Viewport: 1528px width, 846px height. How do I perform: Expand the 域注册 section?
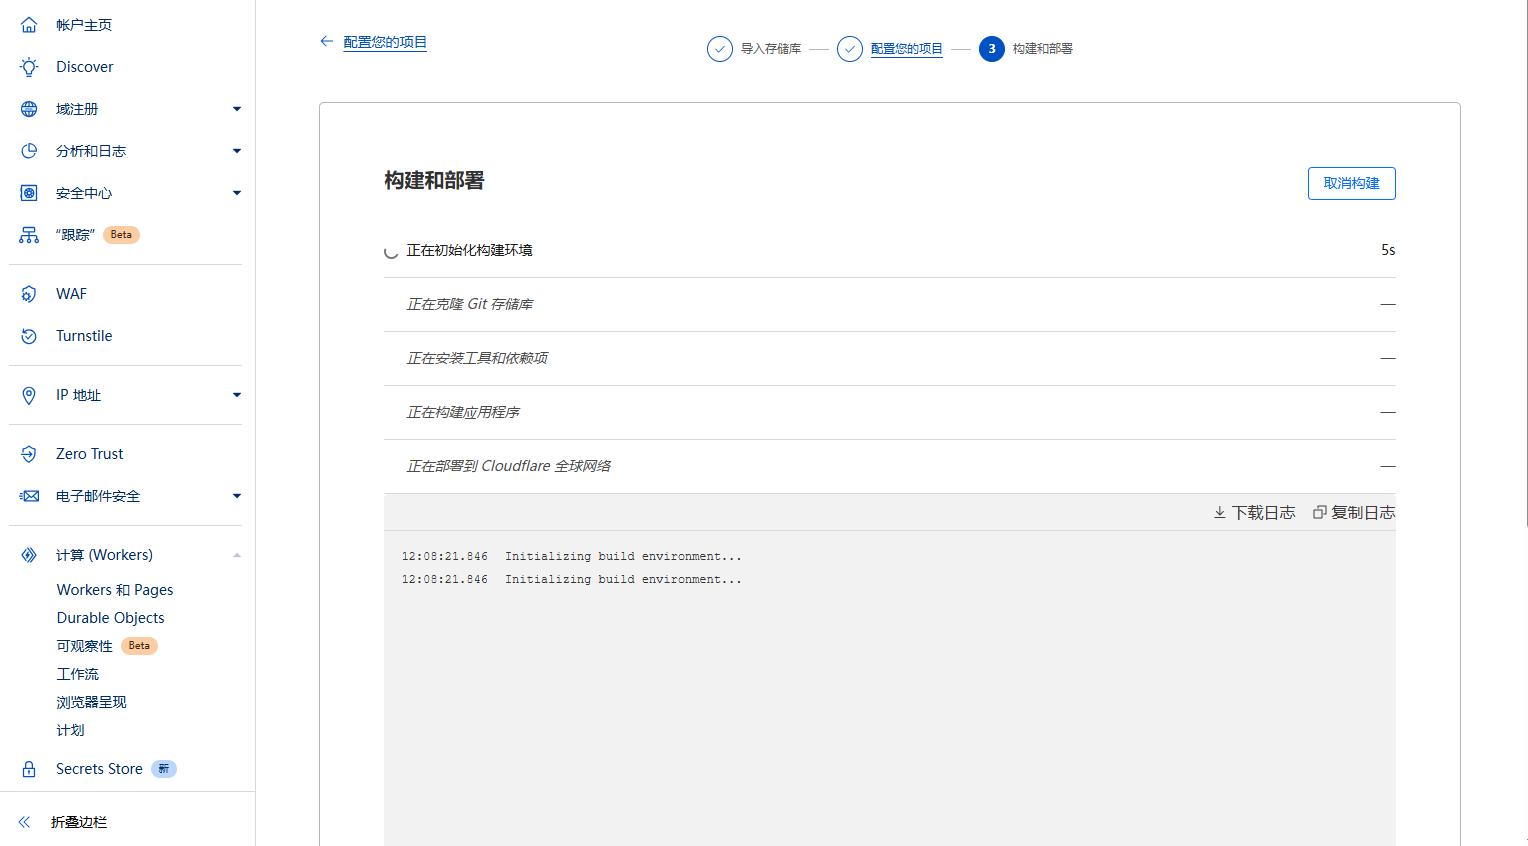pos(237,108)
